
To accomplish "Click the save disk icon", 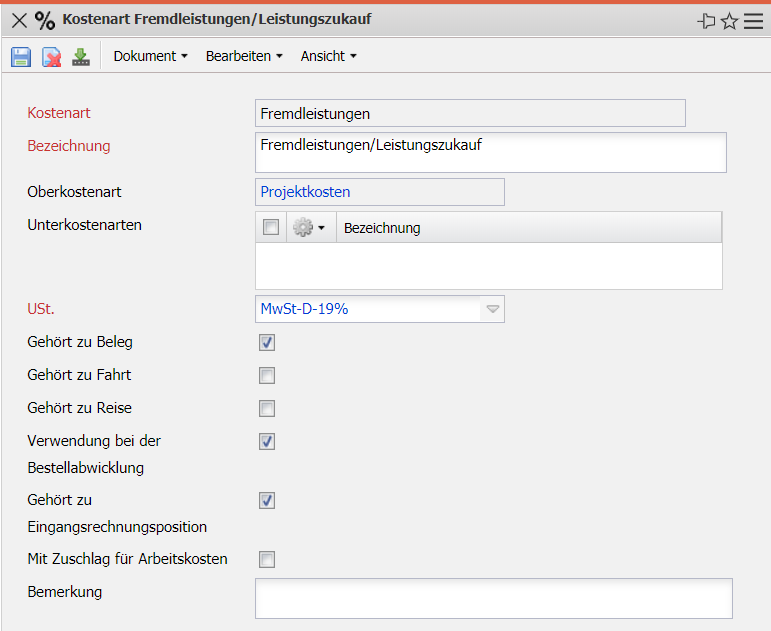I will (x=21, y=57).
